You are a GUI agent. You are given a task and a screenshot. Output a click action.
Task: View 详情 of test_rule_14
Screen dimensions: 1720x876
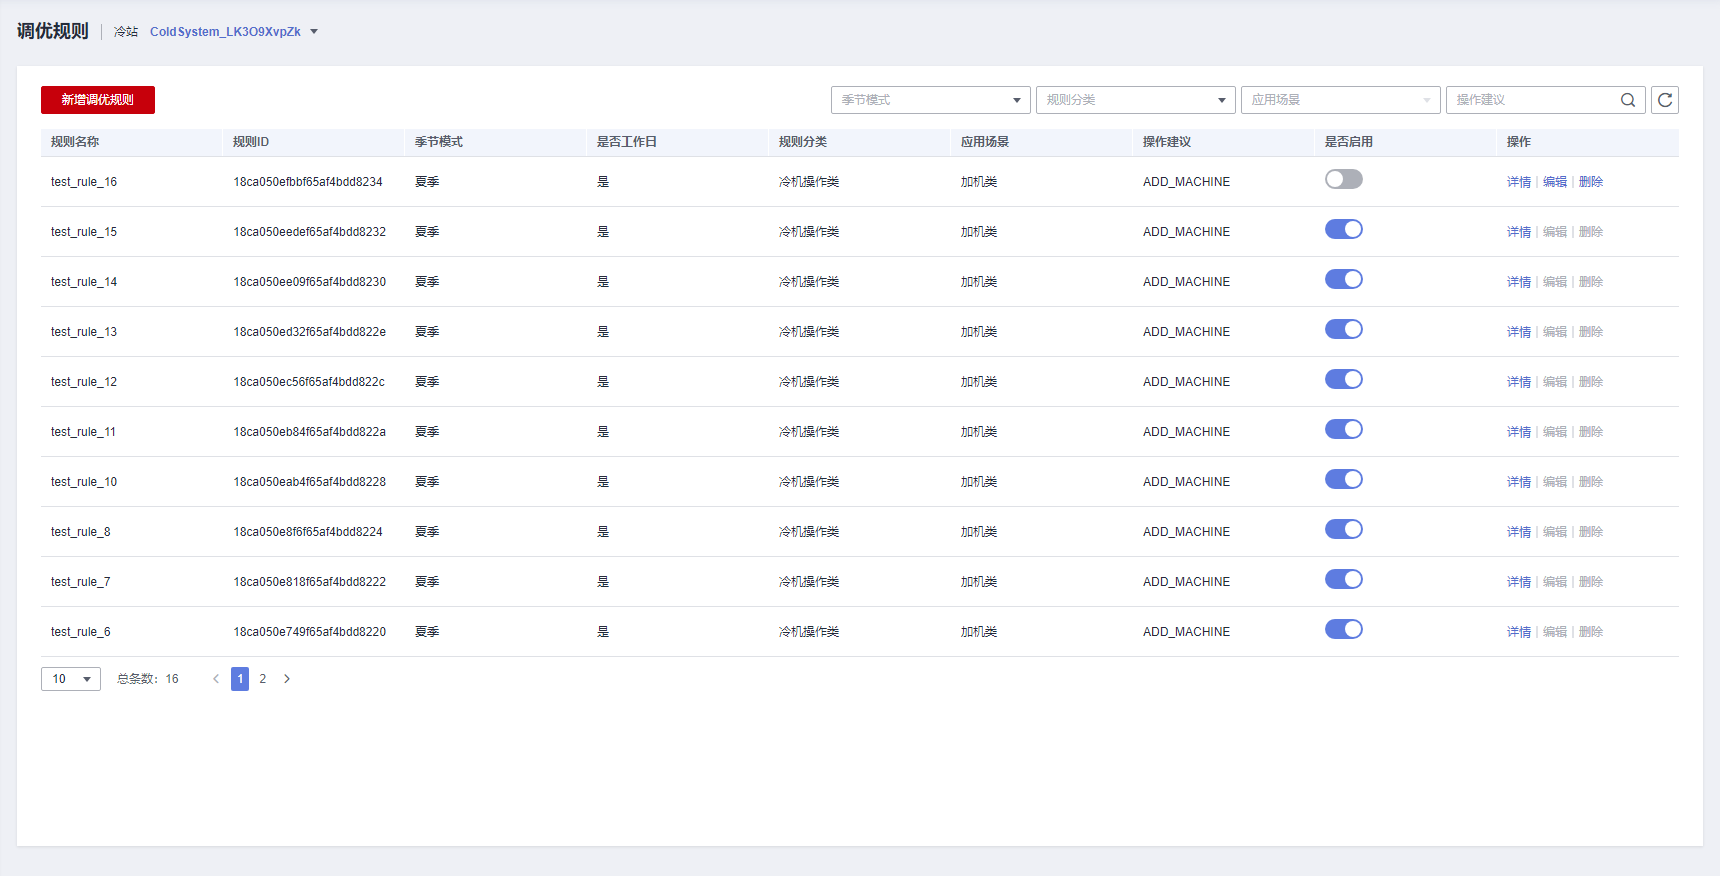1519,282
